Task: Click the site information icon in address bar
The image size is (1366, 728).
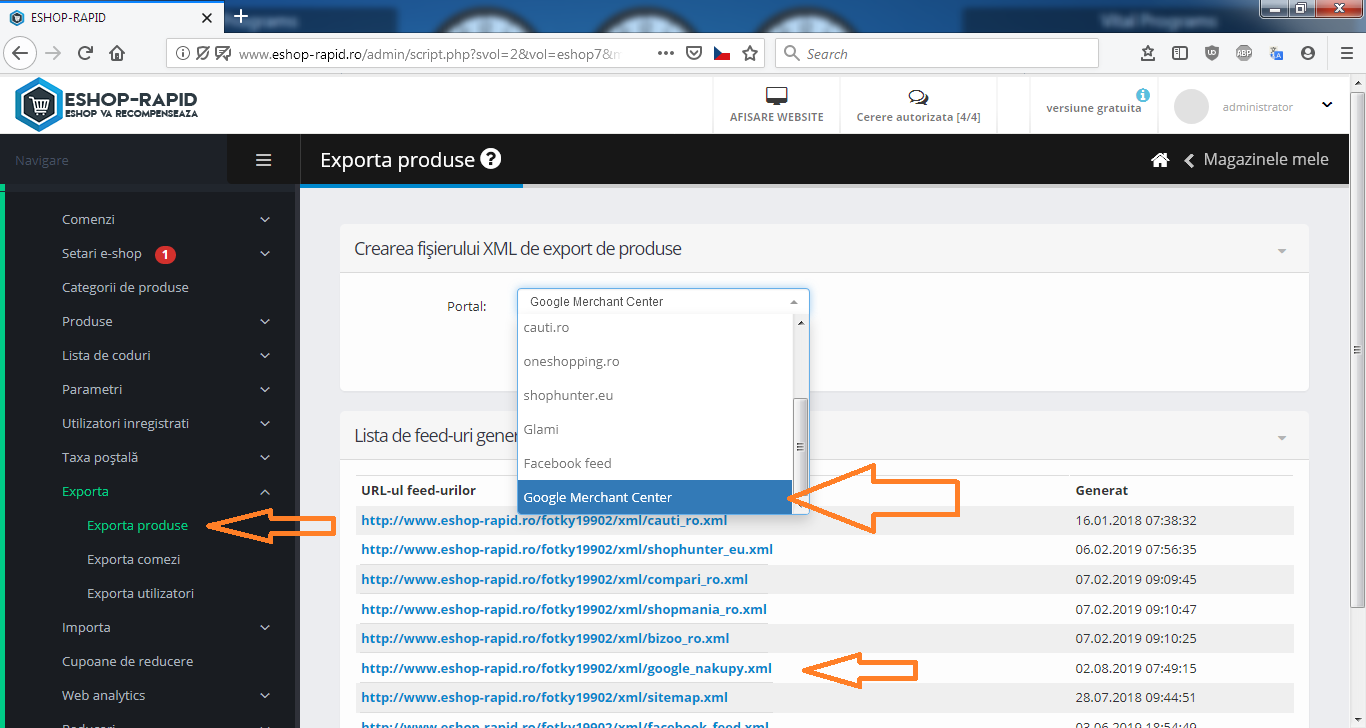Action: (183, 53)
